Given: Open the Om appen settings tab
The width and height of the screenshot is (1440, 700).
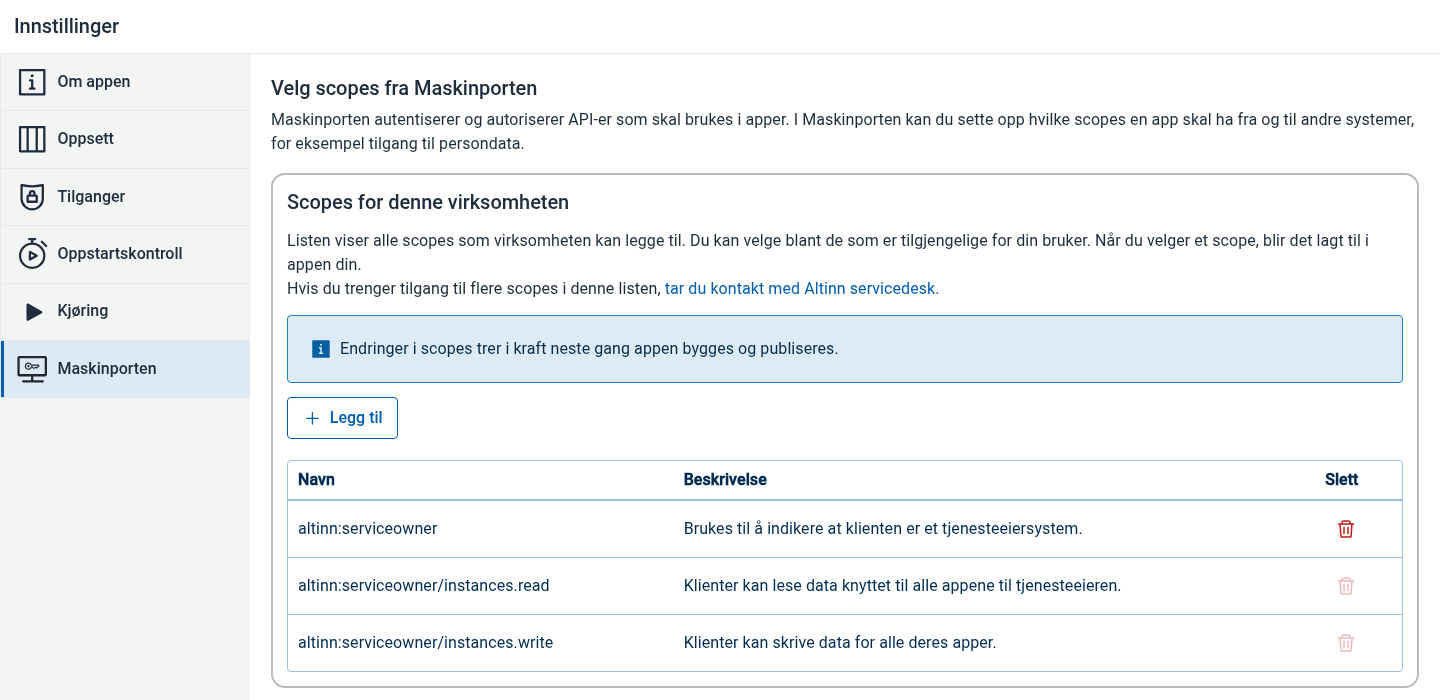Looking at the screenshot, I should point(125,82).
